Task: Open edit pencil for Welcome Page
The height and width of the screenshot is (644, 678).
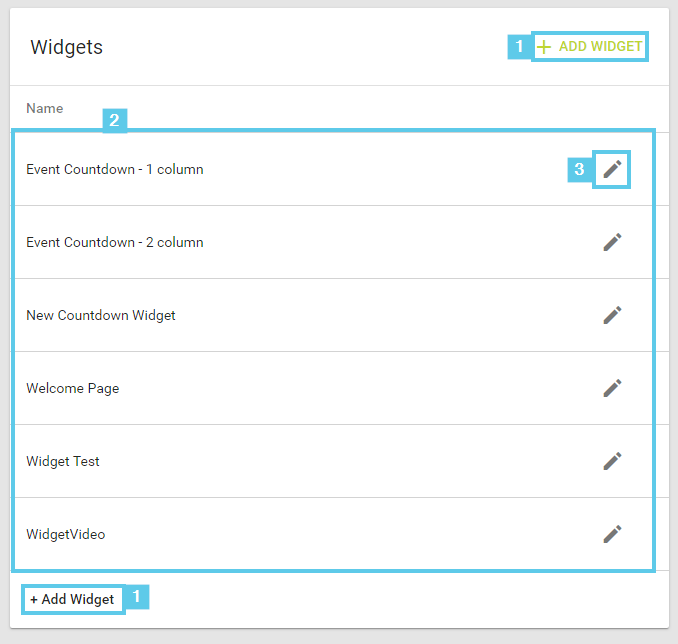Action: pyautogui.click(x=612, y=388)
